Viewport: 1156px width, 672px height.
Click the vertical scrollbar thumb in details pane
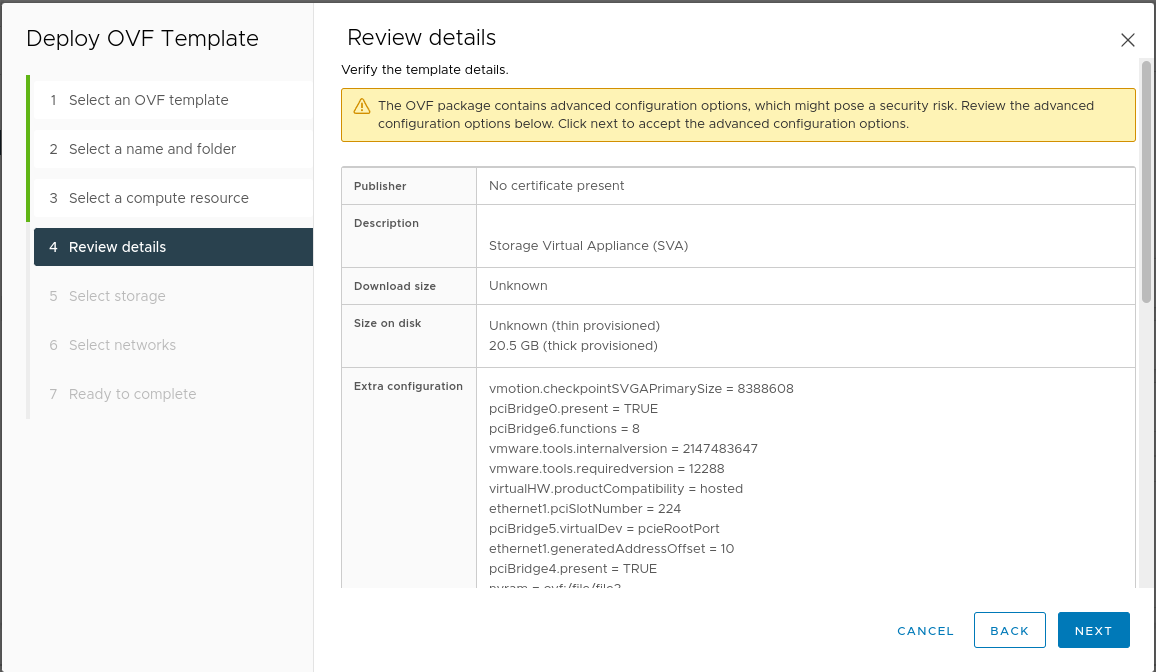pos(1146,180)
